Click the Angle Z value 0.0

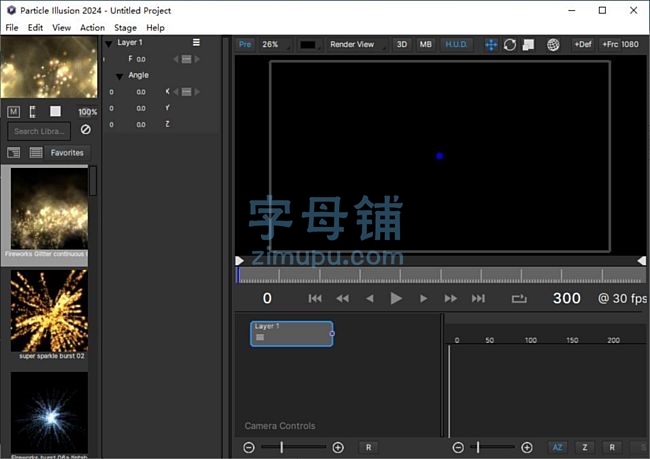(x=141, y=124)
